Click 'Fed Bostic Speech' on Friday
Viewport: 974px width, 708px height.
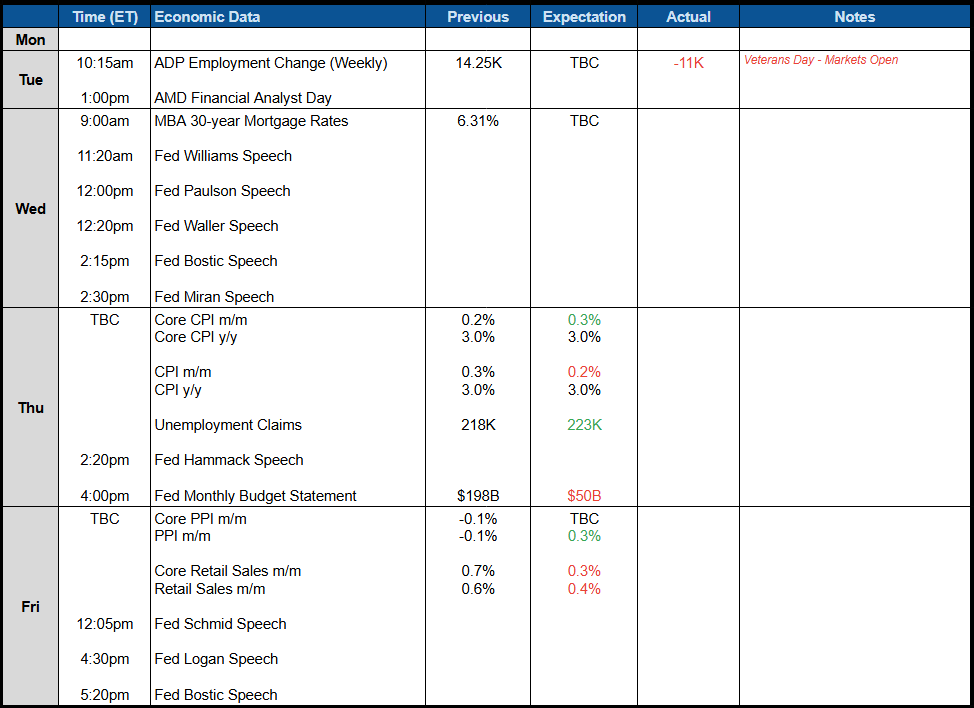pyautogui.click(x=216, y=694)
